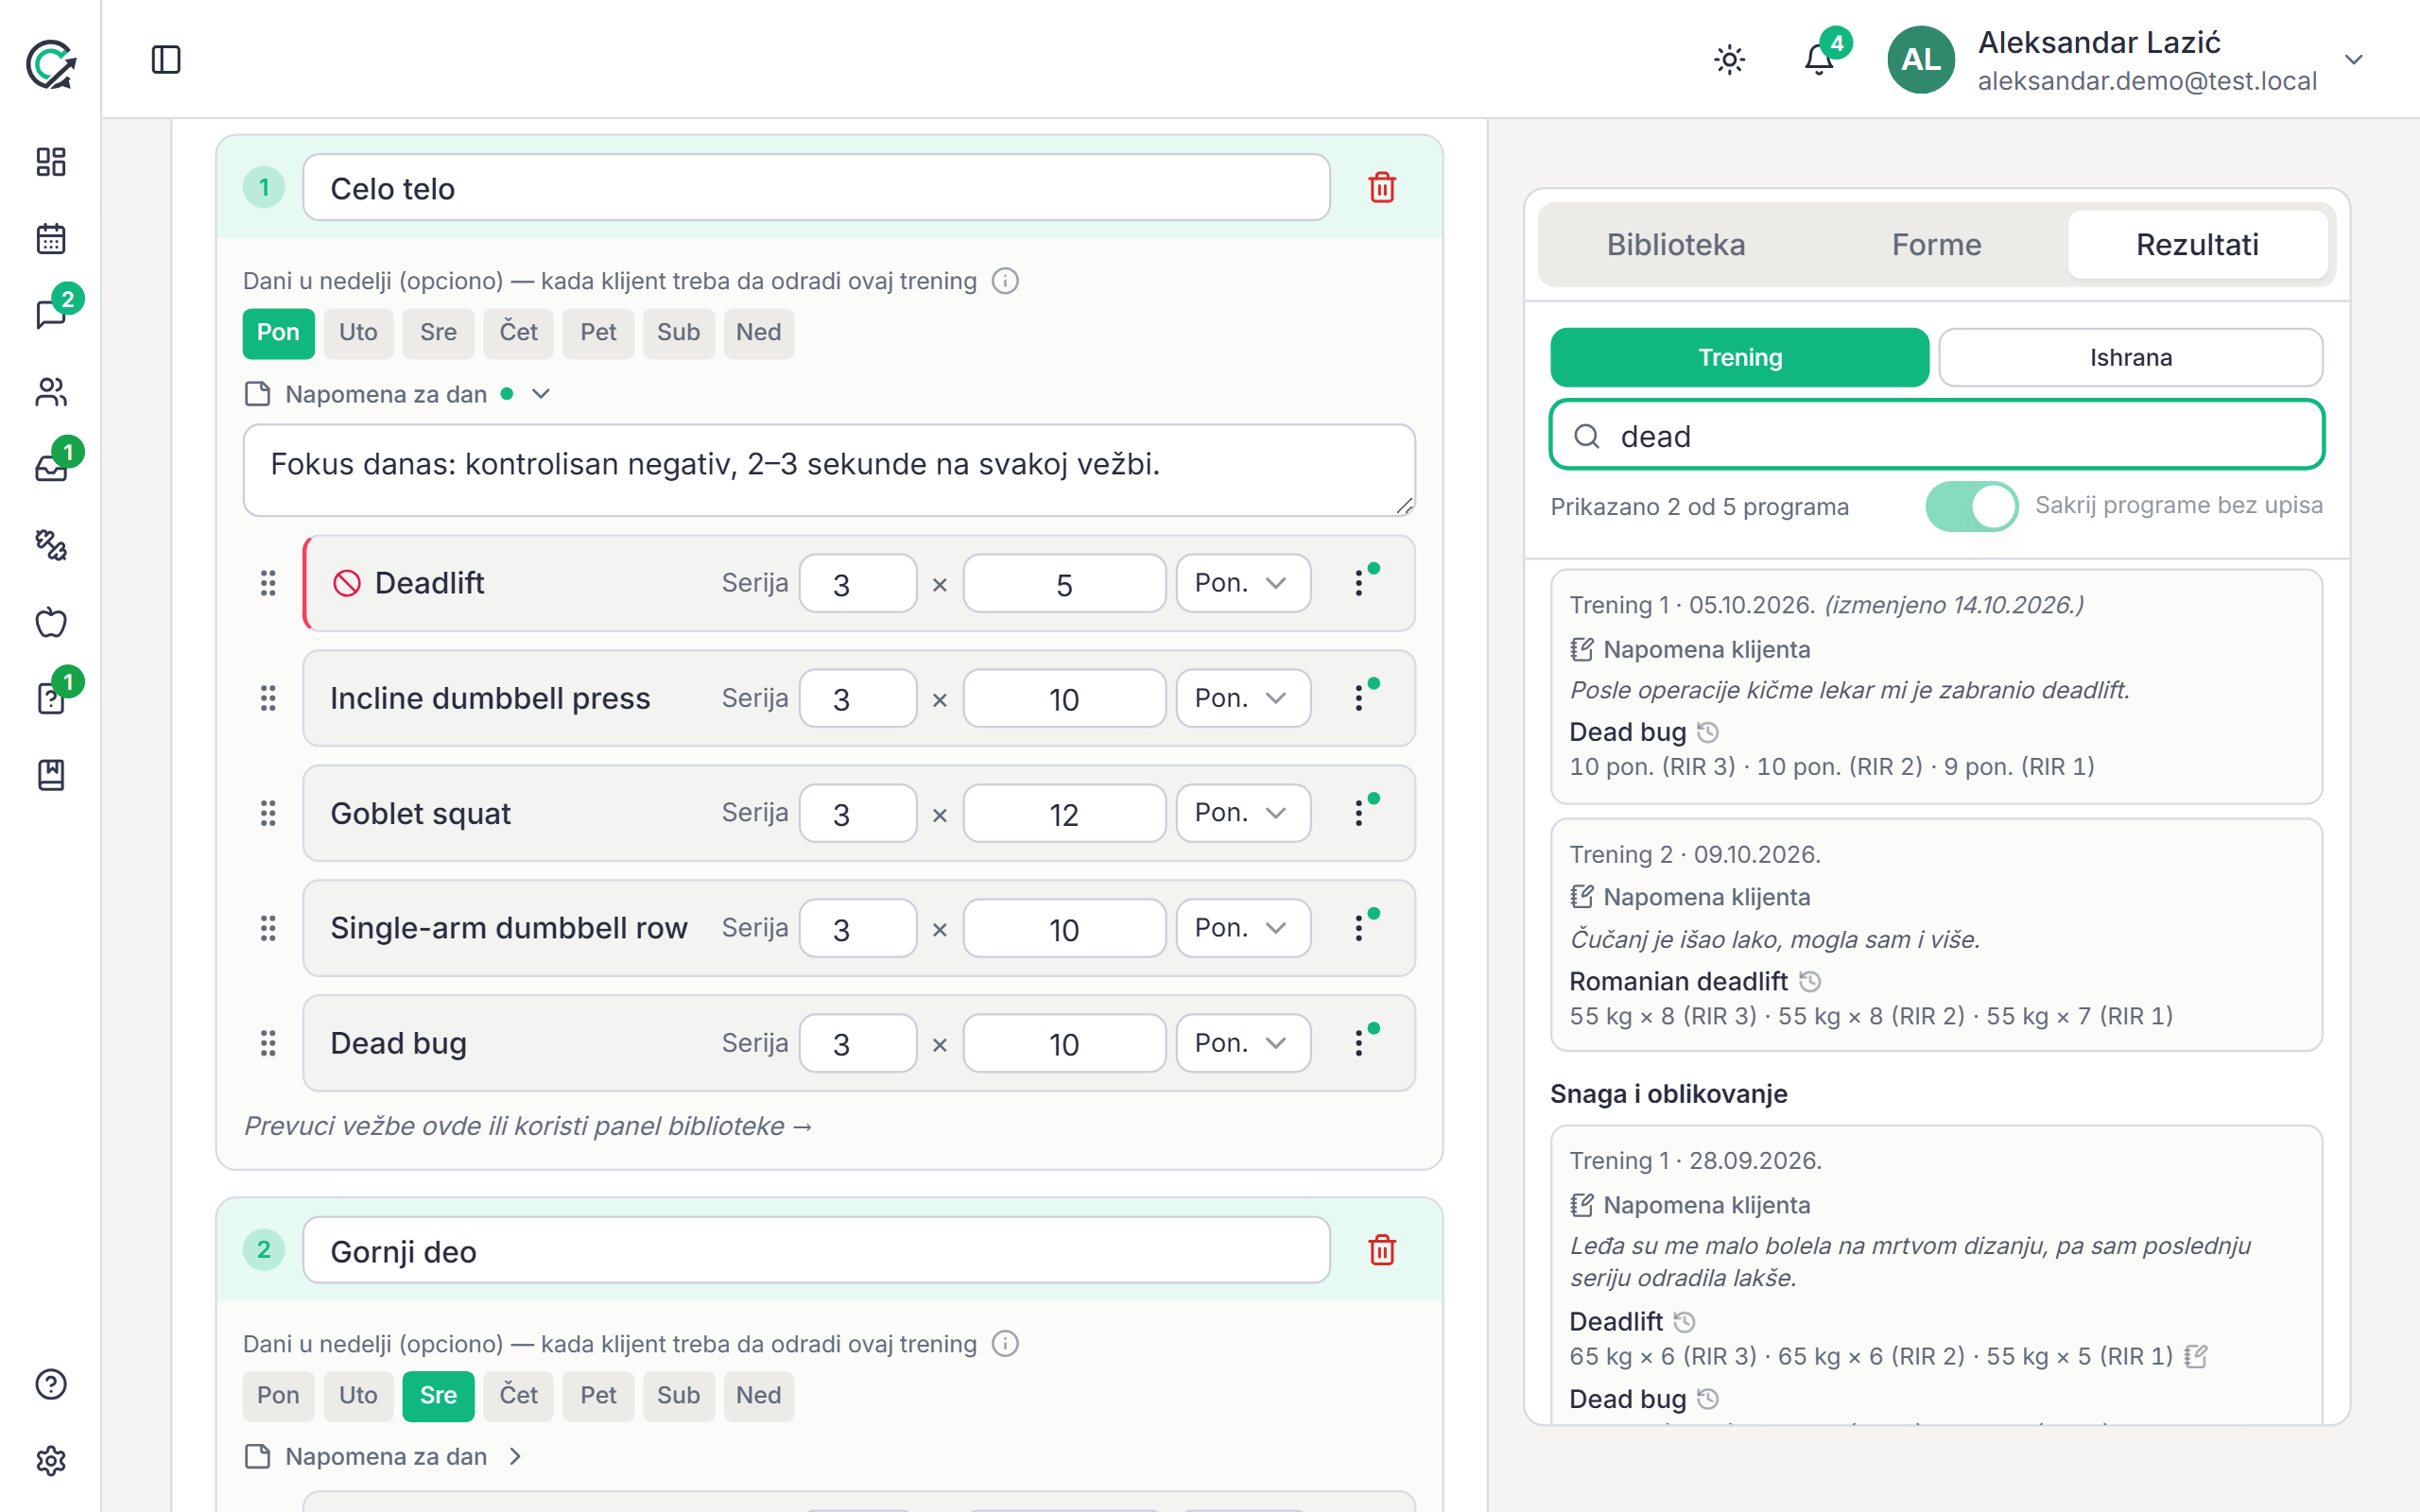Open clients people icon in sidebar

click(51, 392)
